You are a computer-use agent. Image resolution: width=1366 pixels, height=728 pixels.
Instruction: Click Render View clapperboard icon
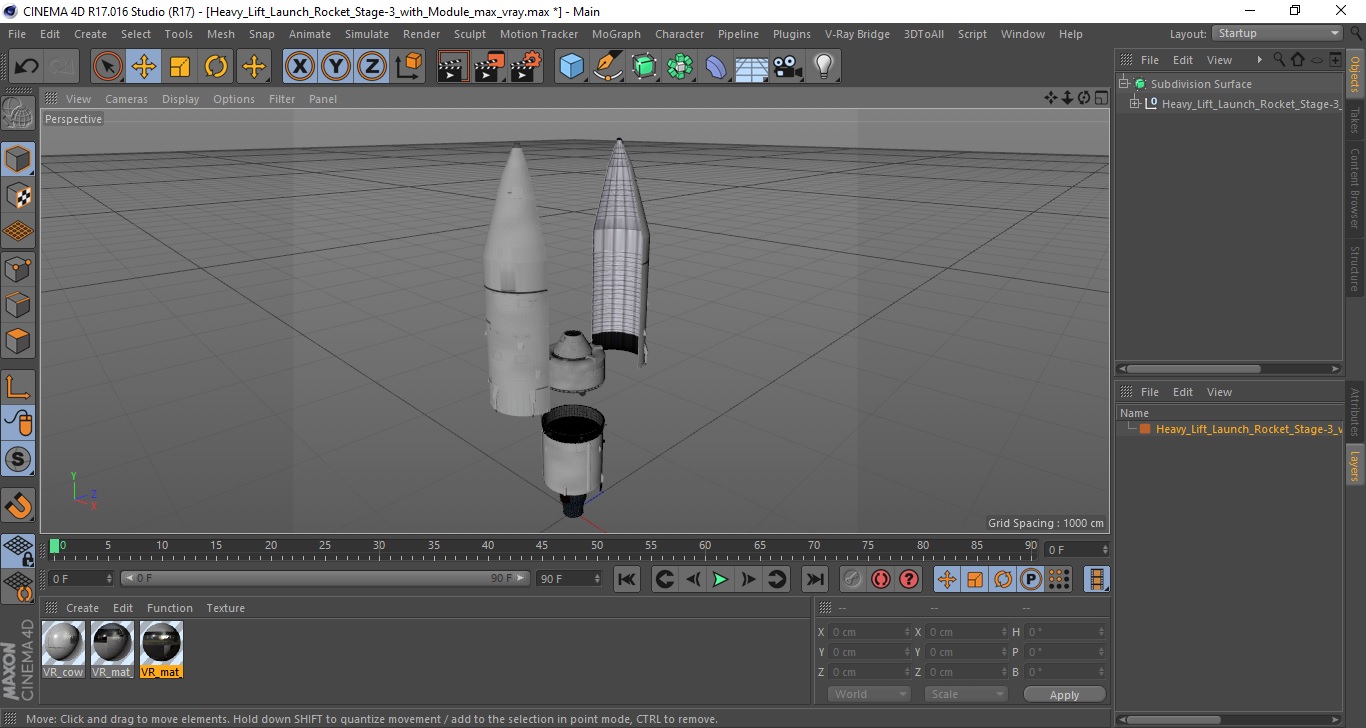coord(453,67)
